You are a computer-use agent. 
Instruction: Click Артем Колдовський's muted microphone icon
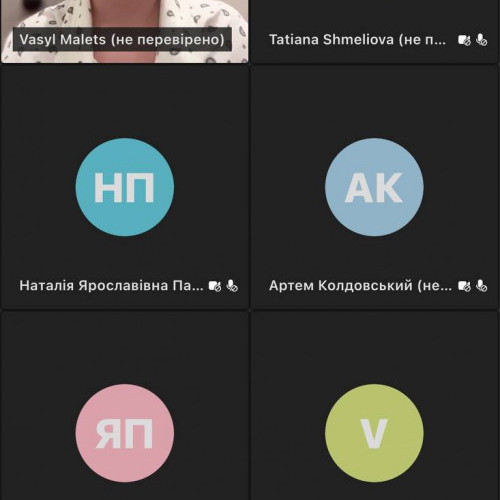(x=482, y=286)
